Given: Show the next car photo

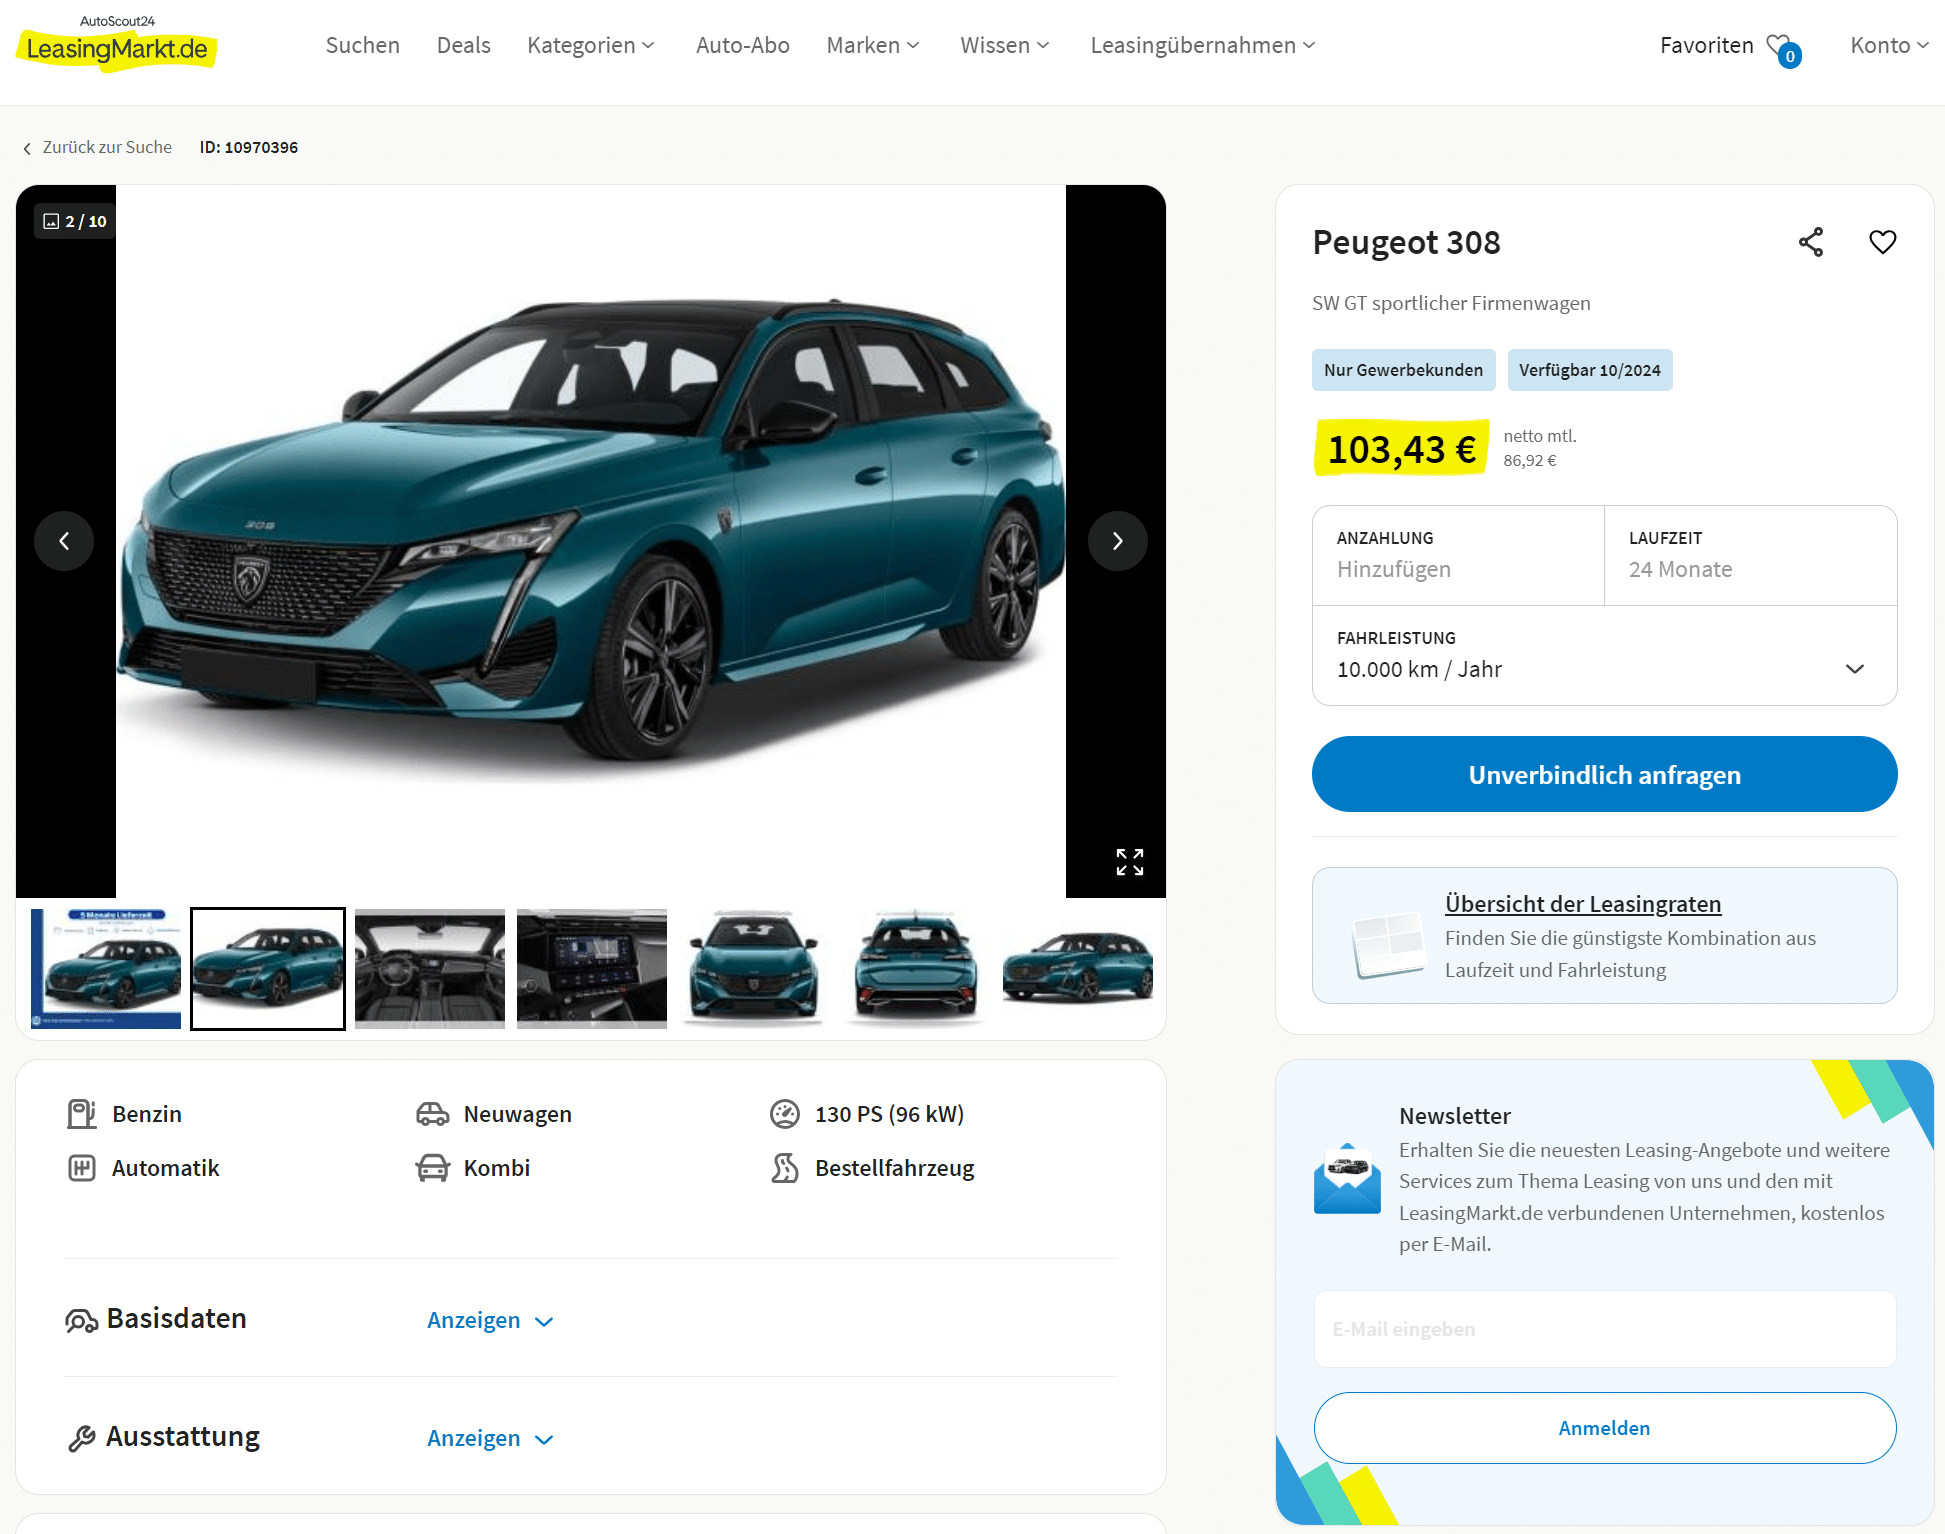Looking at the screenshot, I should (1118, 541).
